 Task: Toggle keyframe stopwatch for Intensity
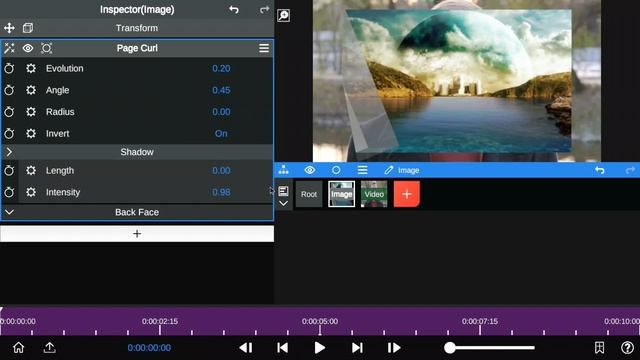[9, 192]
